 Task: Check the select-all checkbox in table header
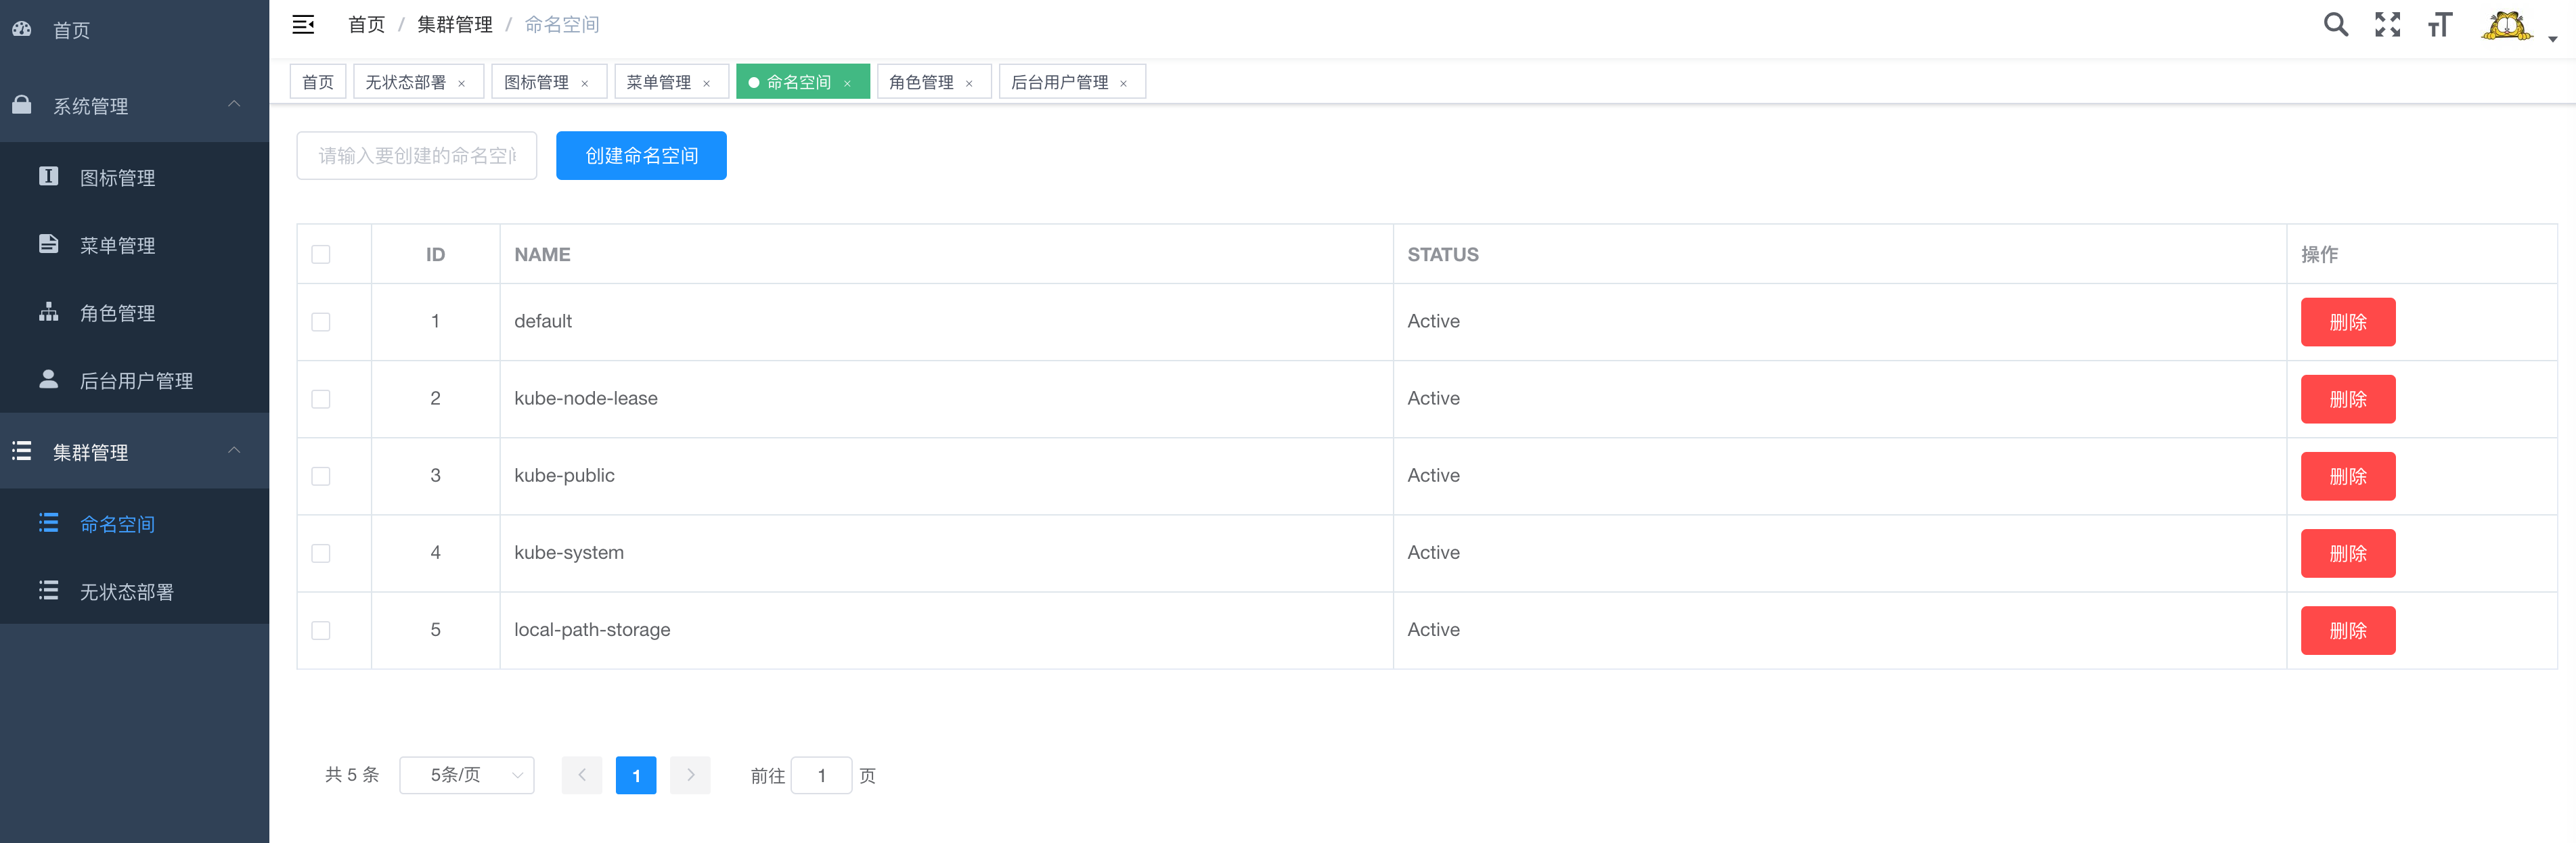click(321, 254)
